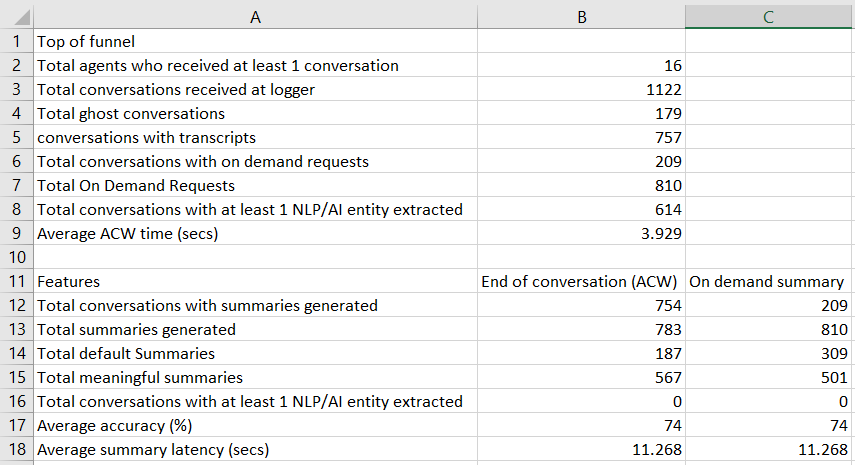This screenshot has height=465, width=855.
Task: Click 'Total summaries generated' cell
Action: click(255, 329)
